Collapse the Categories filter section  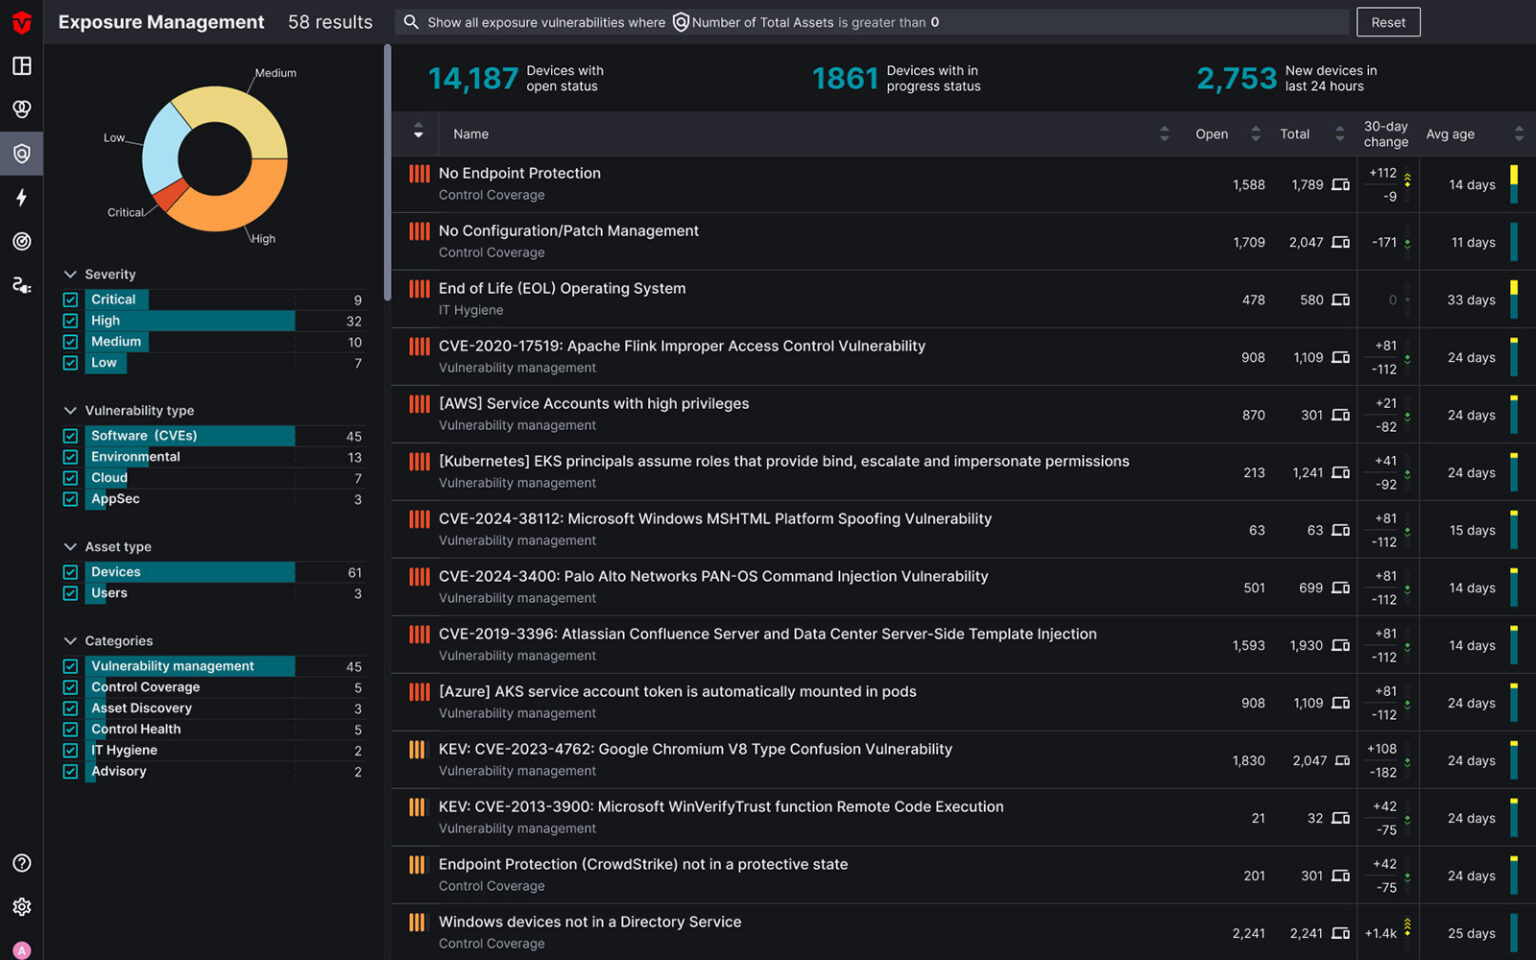[x=70, y=641]
